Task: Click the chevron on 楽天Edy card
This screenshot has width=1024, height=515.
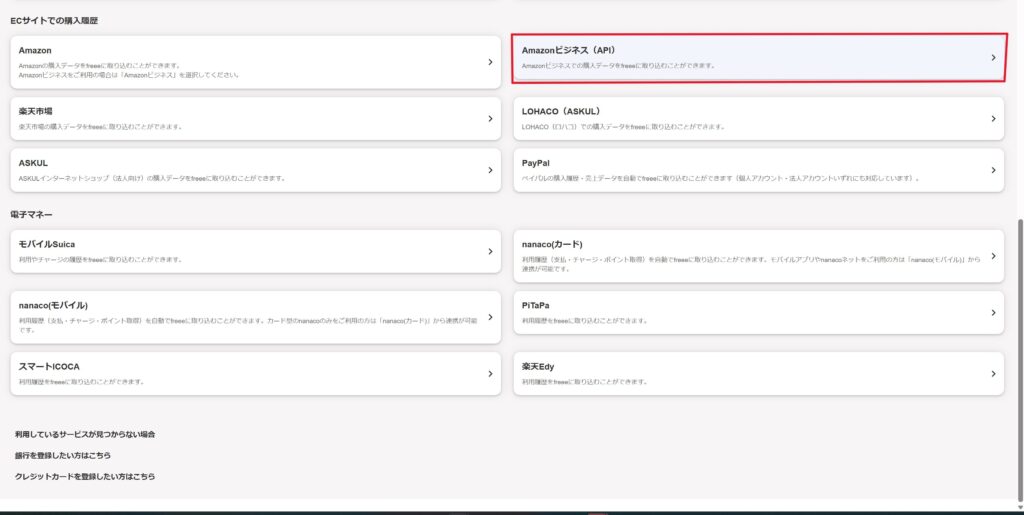Action: pyautogui.click(x=993, y=374)
